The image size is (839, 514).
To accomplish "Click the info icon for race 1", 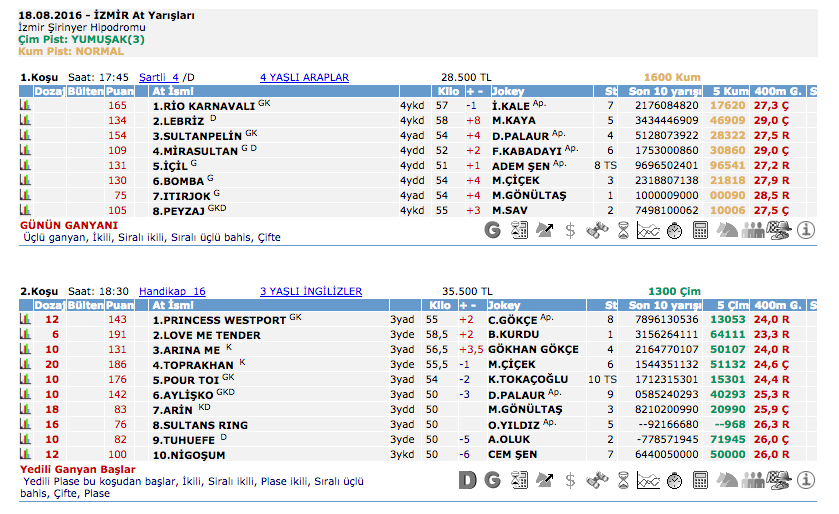I will click(x=806, y=231).
